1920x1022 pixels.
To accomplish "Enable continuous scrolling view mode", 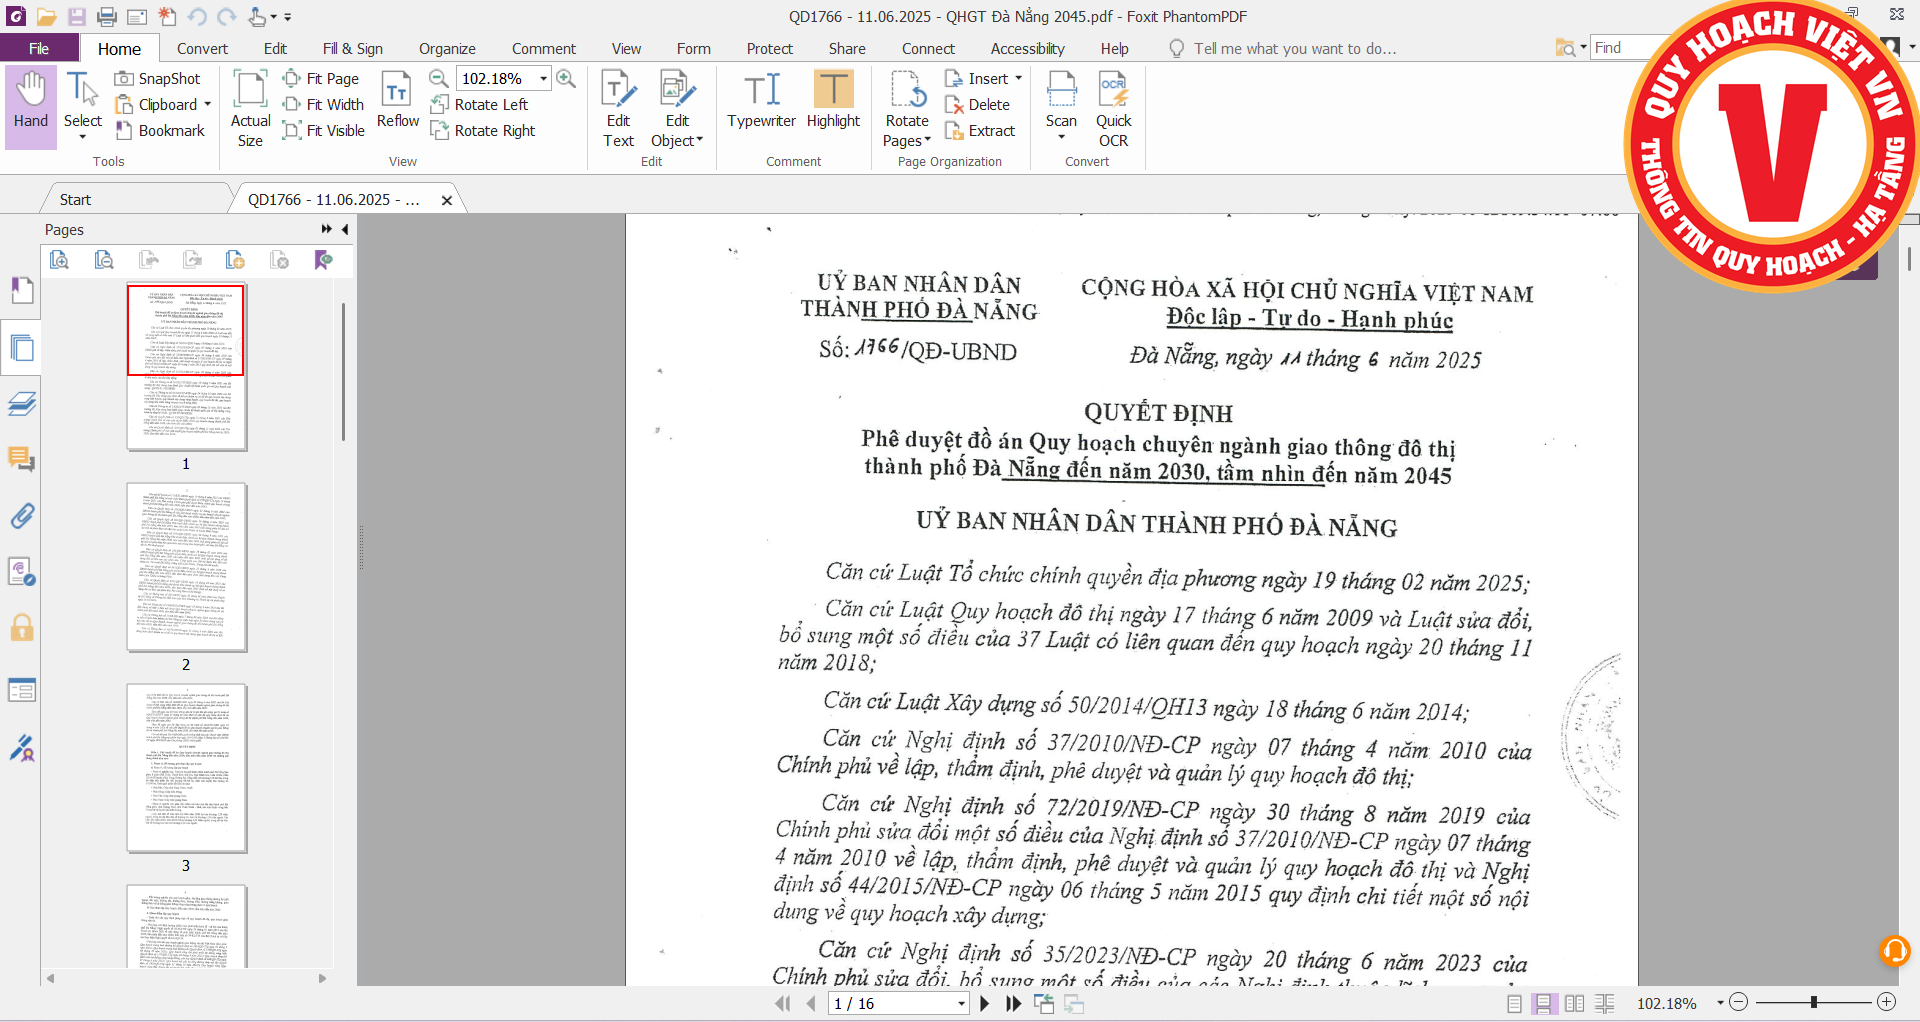I will [1544, 1004].
